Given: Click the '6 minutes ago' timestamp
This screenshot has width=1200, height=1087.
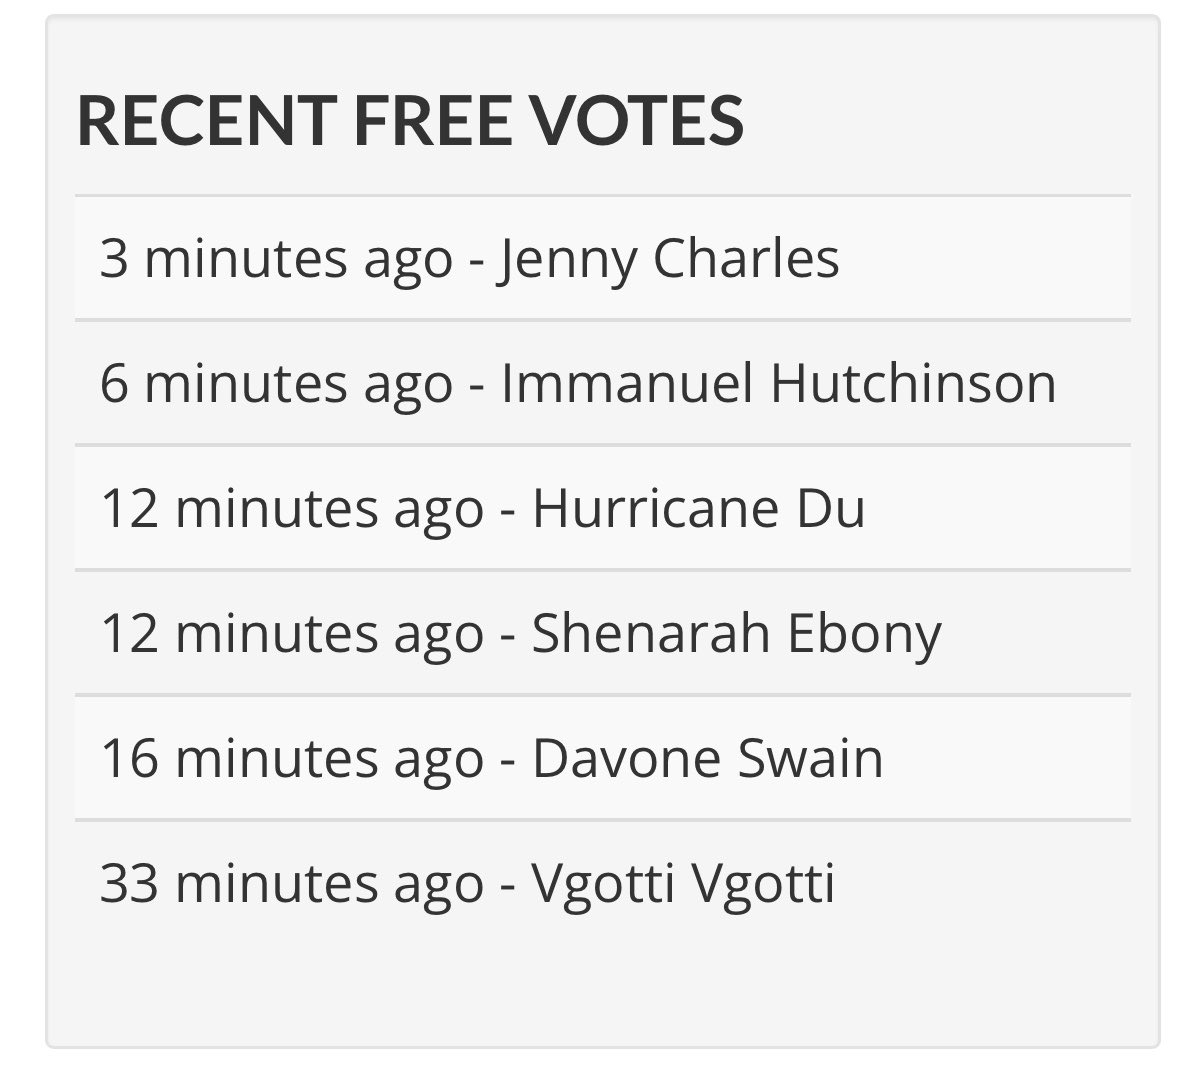Looking at the screenshot, I should (x=276, y=385).
